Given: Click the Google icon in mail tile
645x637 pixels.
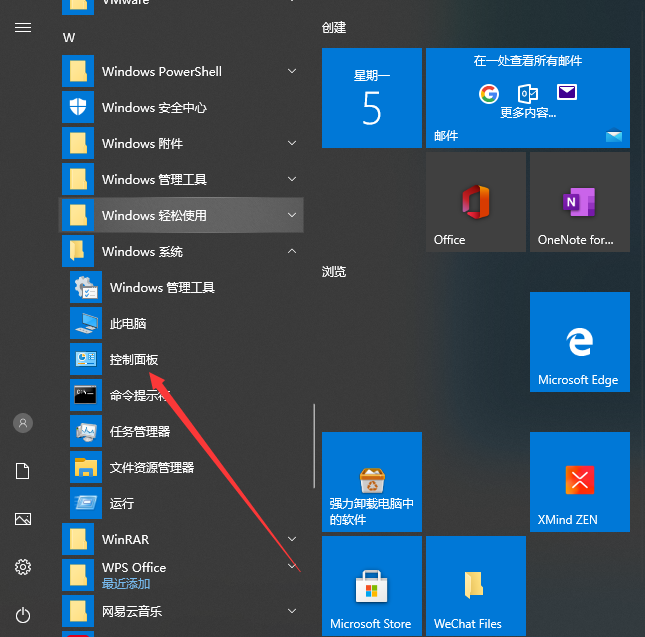Looking at the screenshot, I should click(489, 94).
